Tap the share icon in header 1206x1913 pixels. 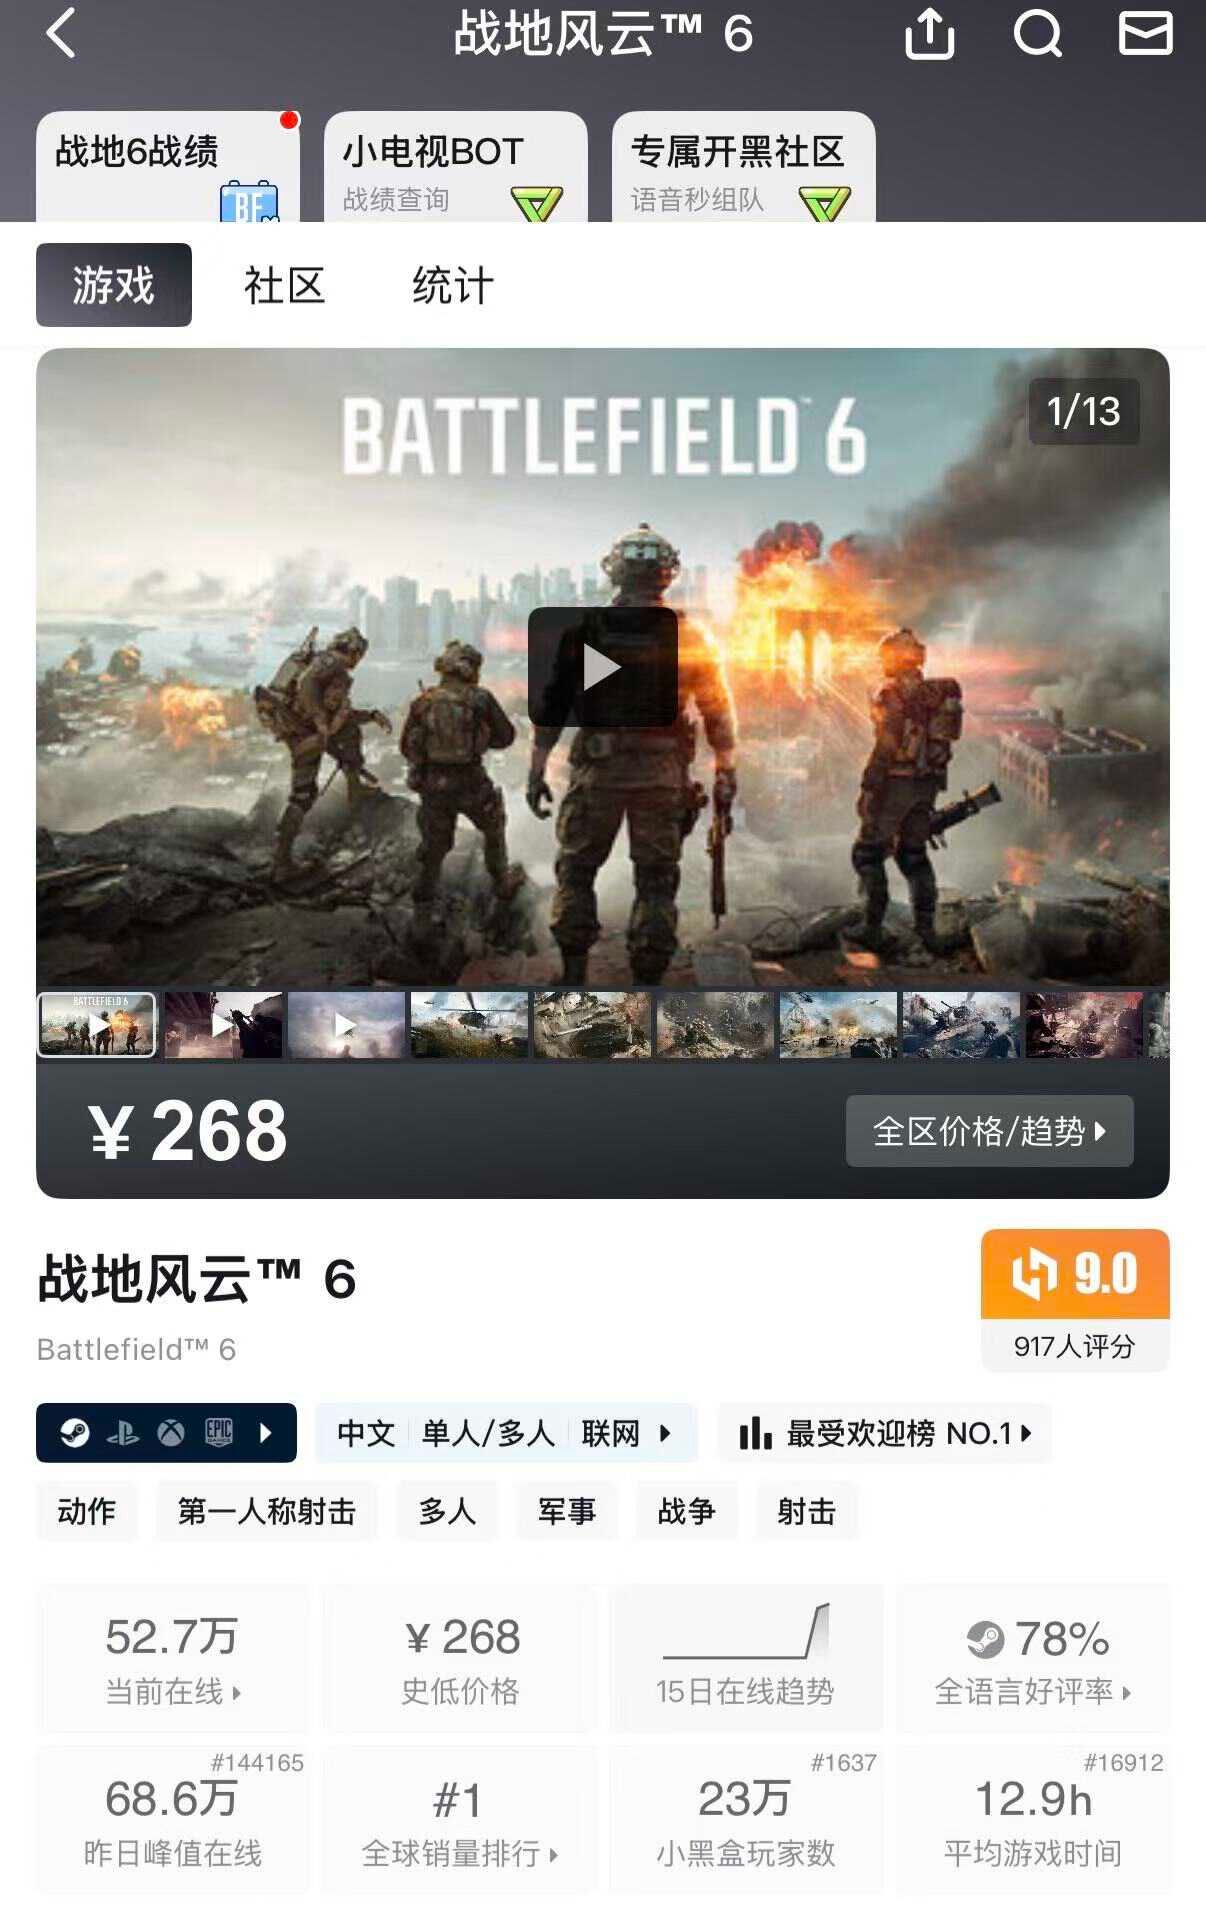(x=929, y=34)
